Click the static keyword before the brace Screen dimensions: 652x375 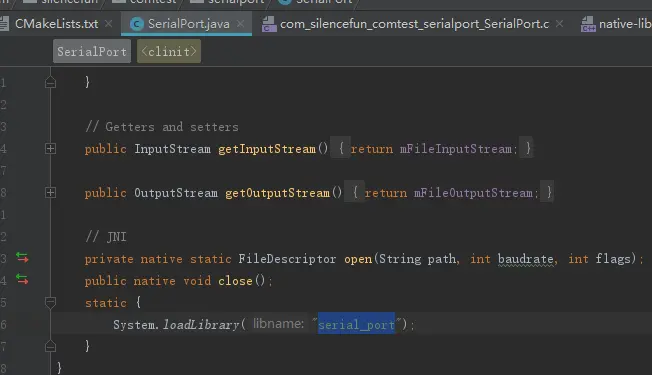(x=106, y=303)
